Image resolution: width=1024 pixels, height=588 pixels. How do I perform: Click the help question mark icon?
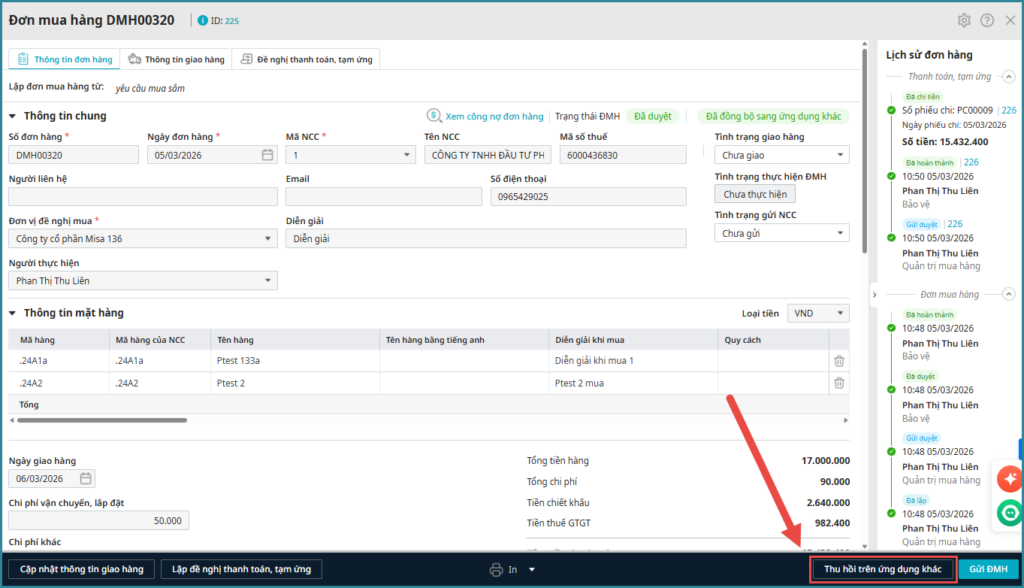(x=987, y=20)
